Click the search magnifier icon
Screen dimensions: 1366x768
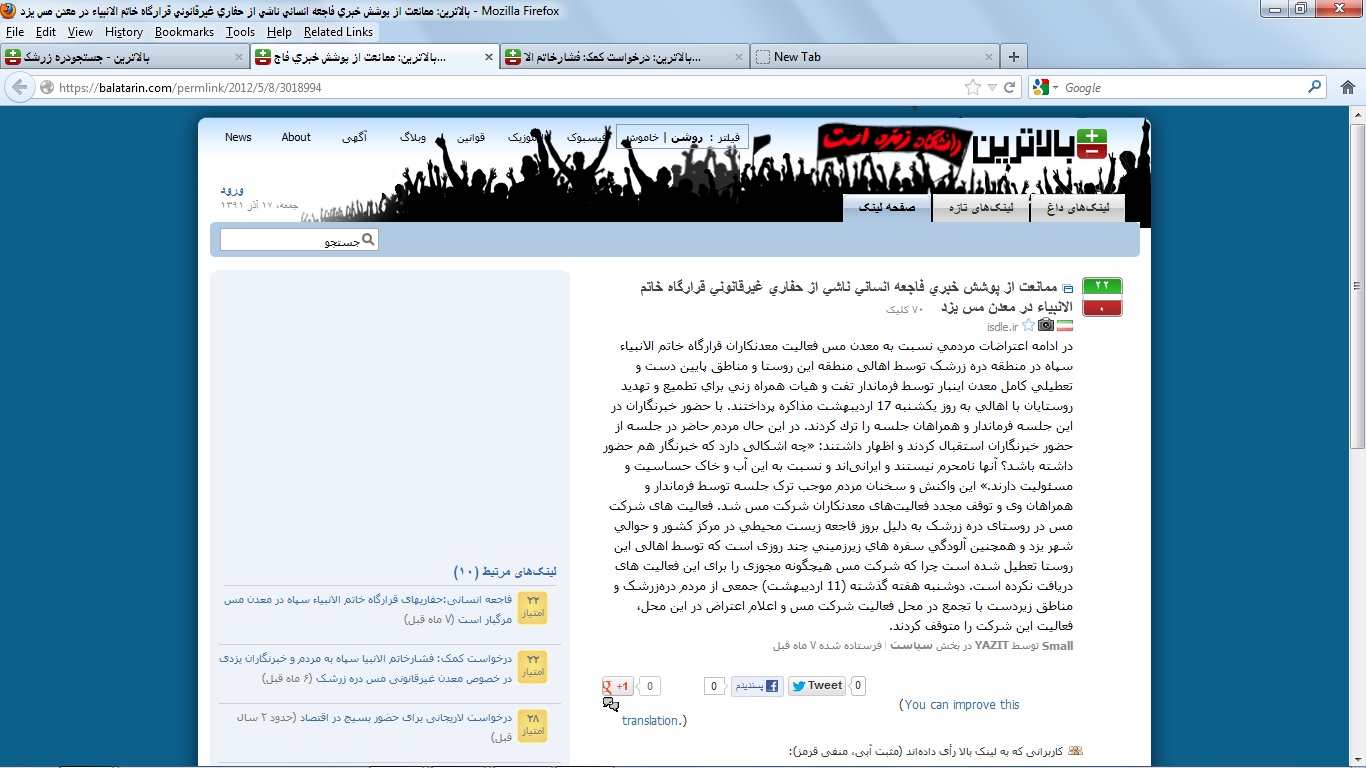pos(369,239)
